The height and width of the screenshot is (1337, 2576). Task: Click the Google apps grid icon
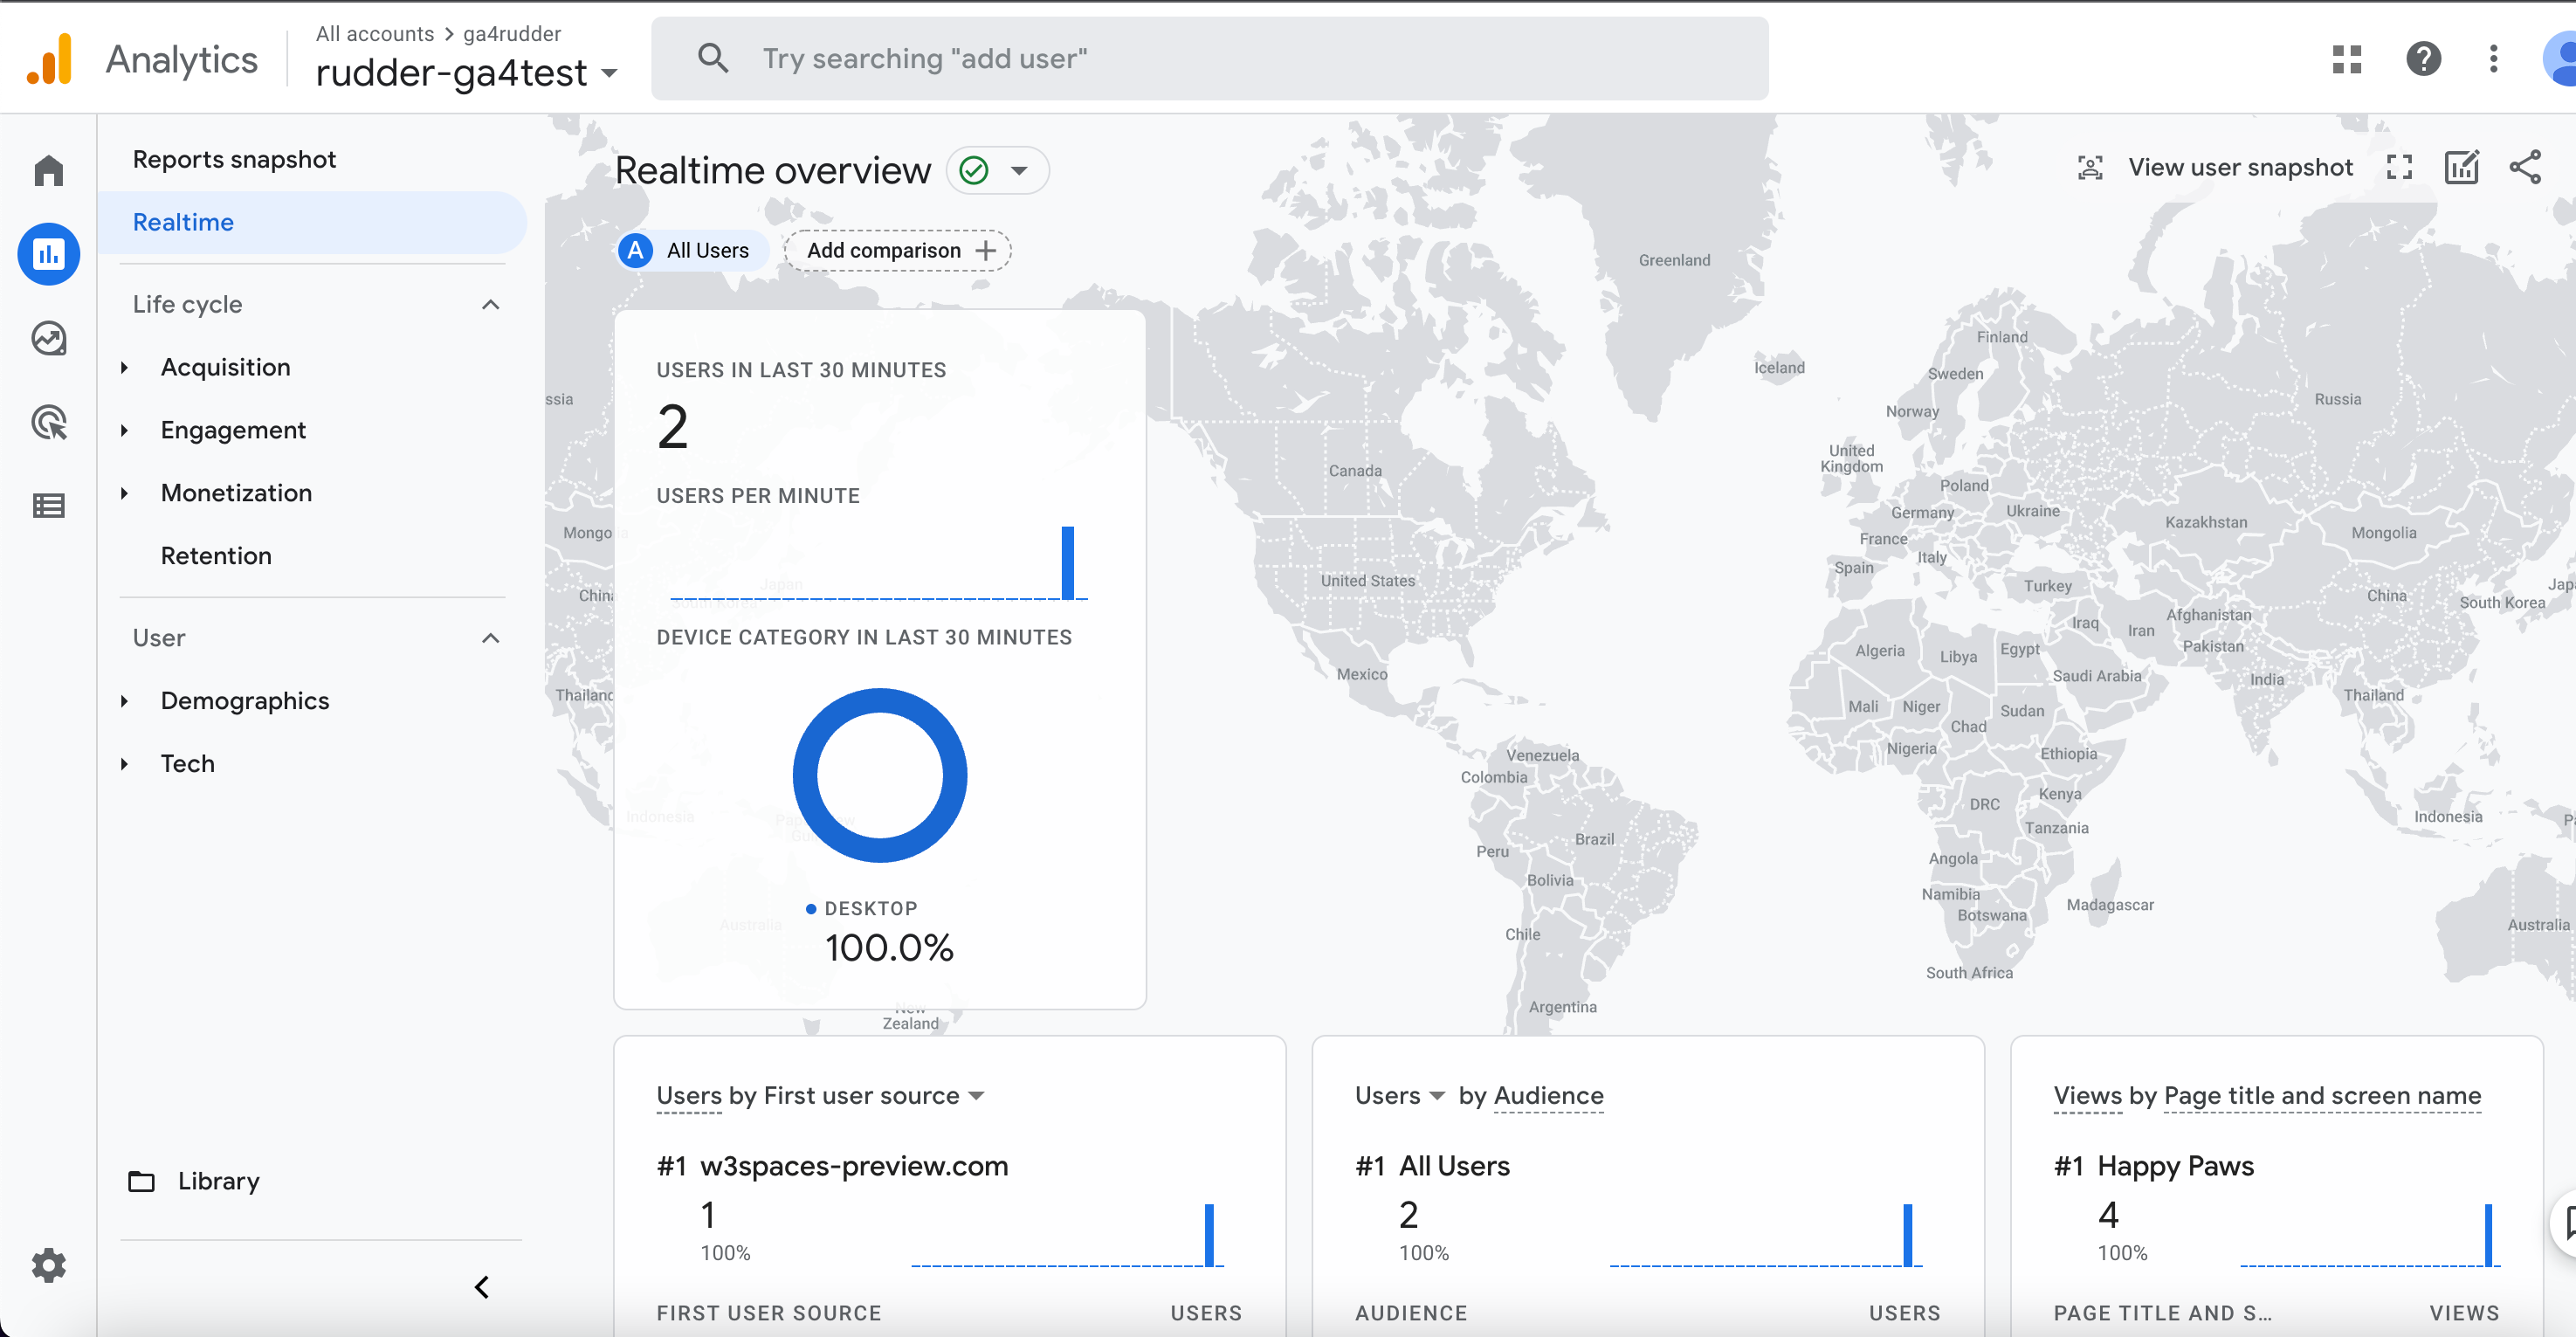(x=2346, y=59)
